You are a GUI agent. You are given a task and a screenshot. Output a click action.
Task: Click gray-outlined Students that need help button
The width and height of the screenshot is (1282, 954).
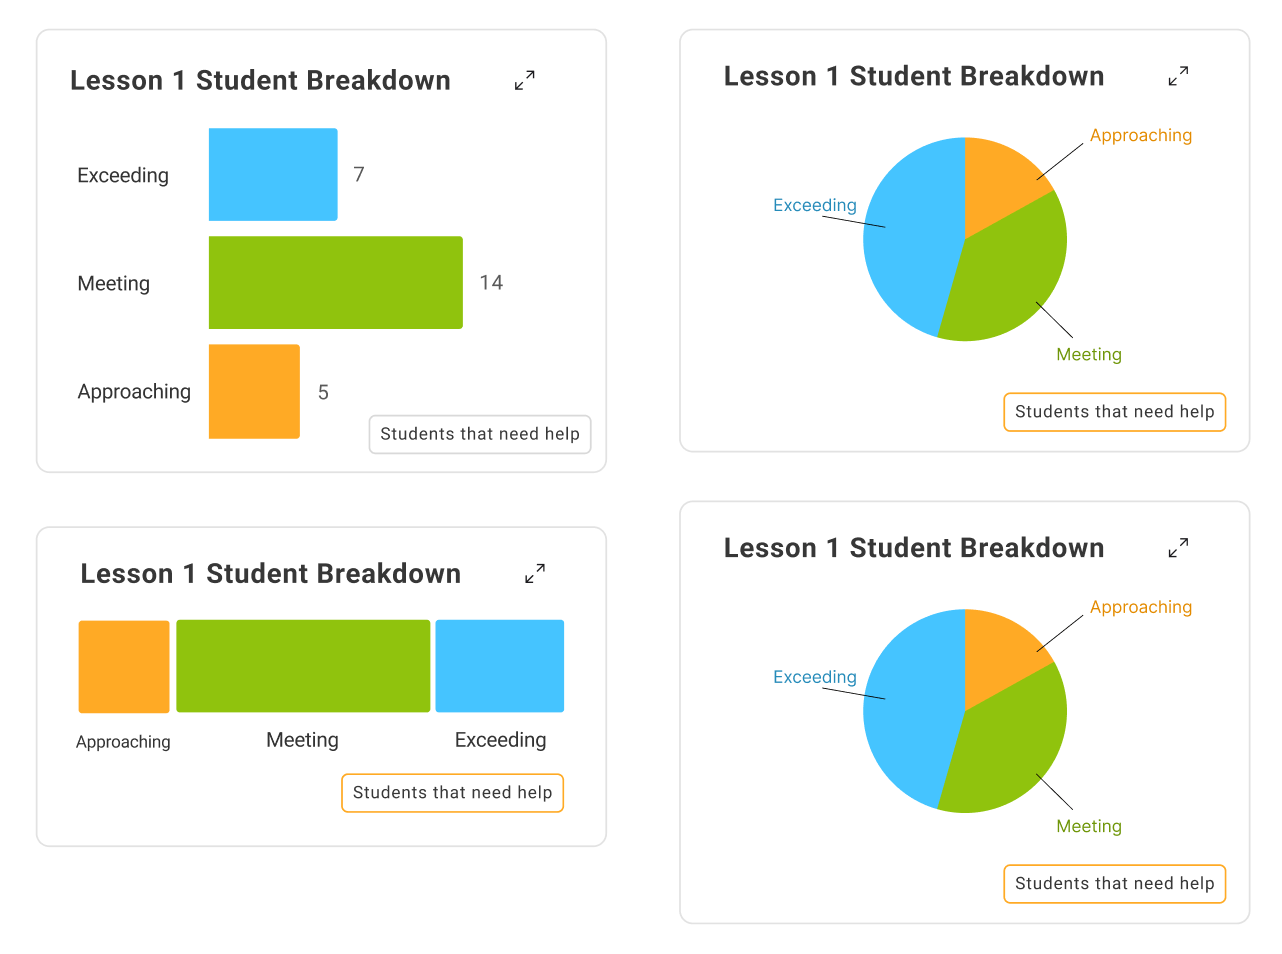click(x=480, y=434)
